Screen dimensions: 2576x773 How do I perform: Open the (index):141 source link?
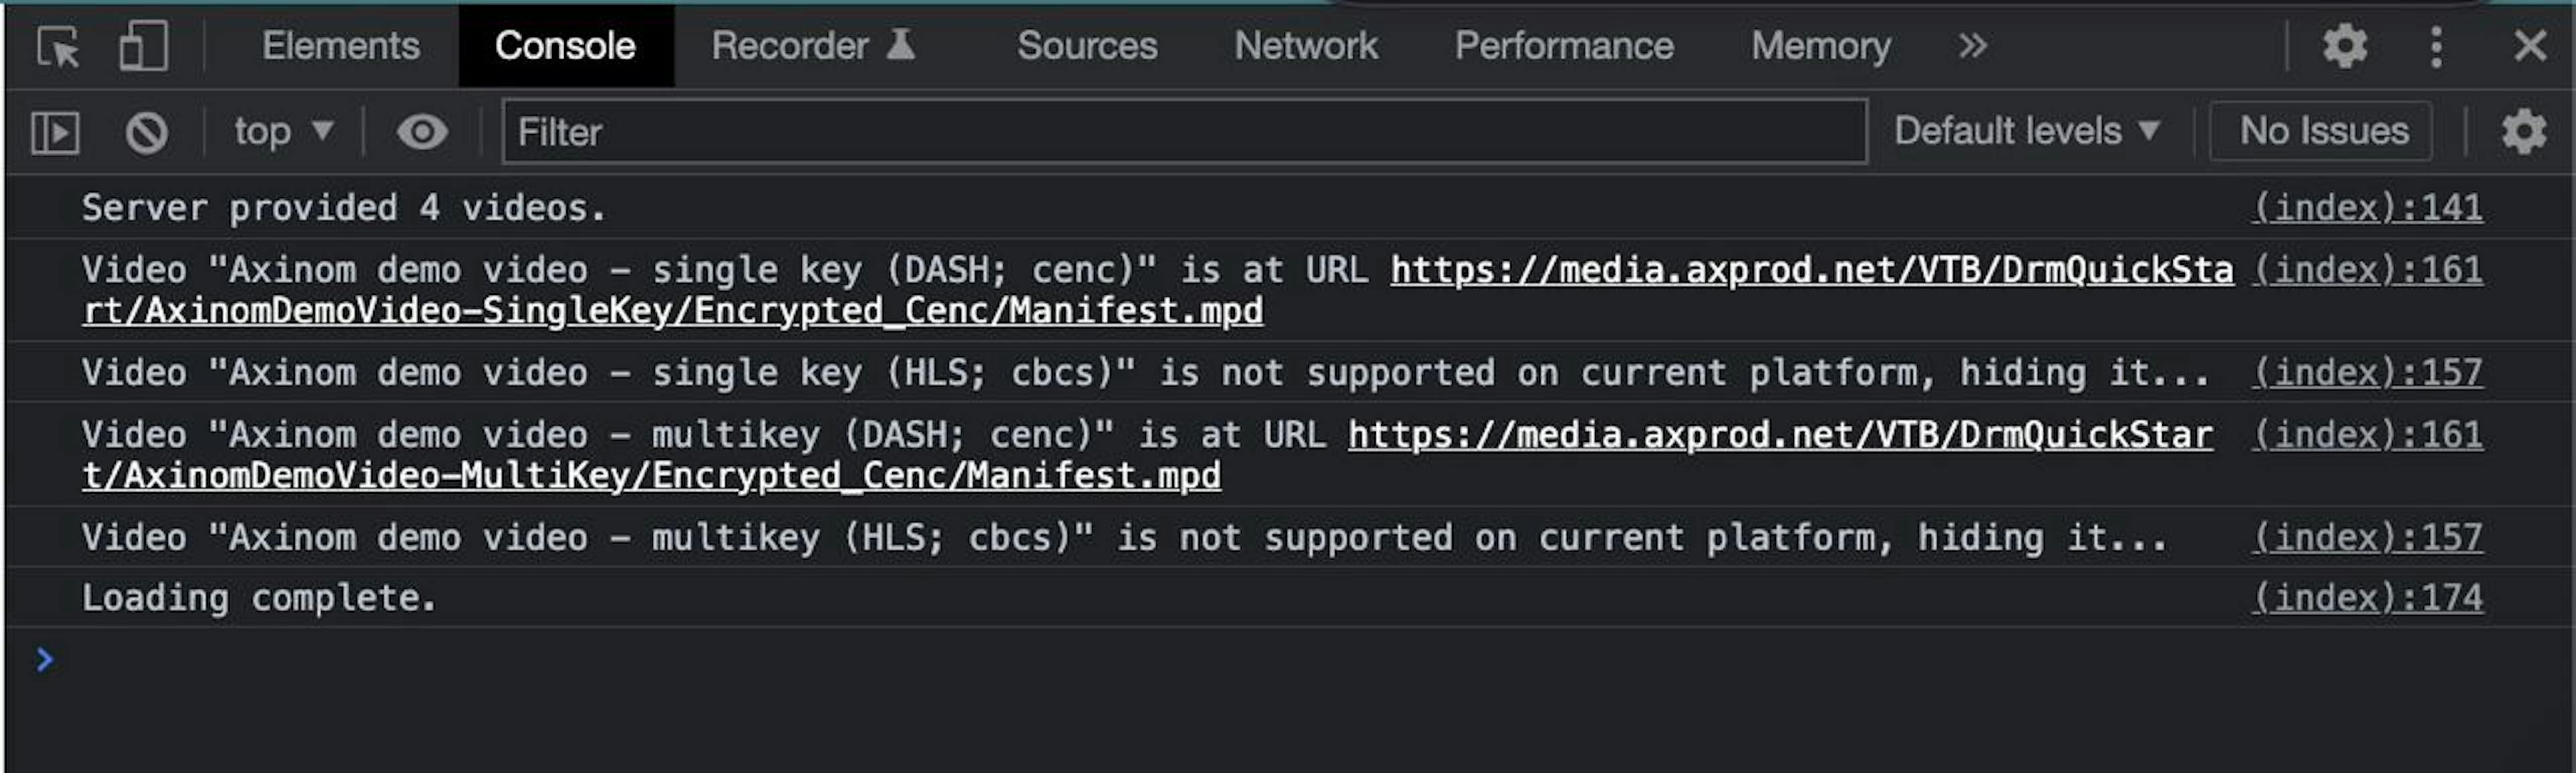click(x=2367, y=208)
